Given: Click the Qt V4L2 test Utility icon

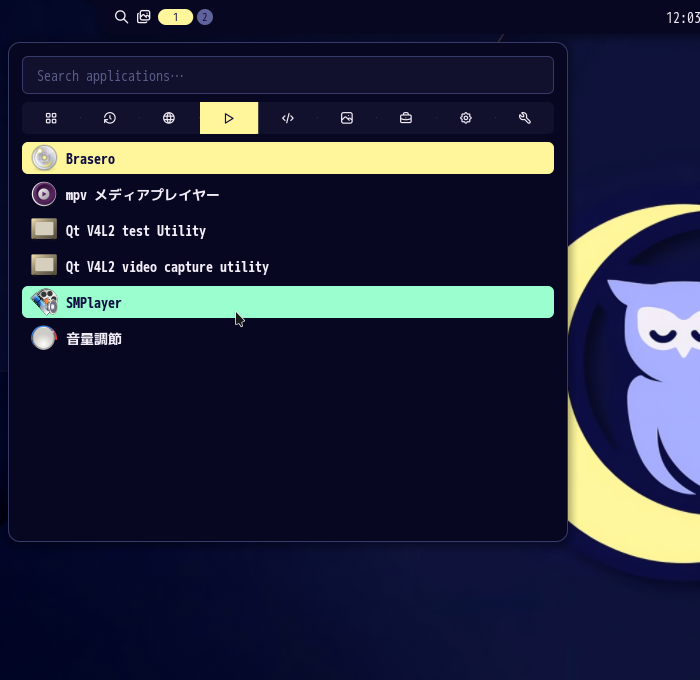Looking at the screenshot, I should coord(44,229).
